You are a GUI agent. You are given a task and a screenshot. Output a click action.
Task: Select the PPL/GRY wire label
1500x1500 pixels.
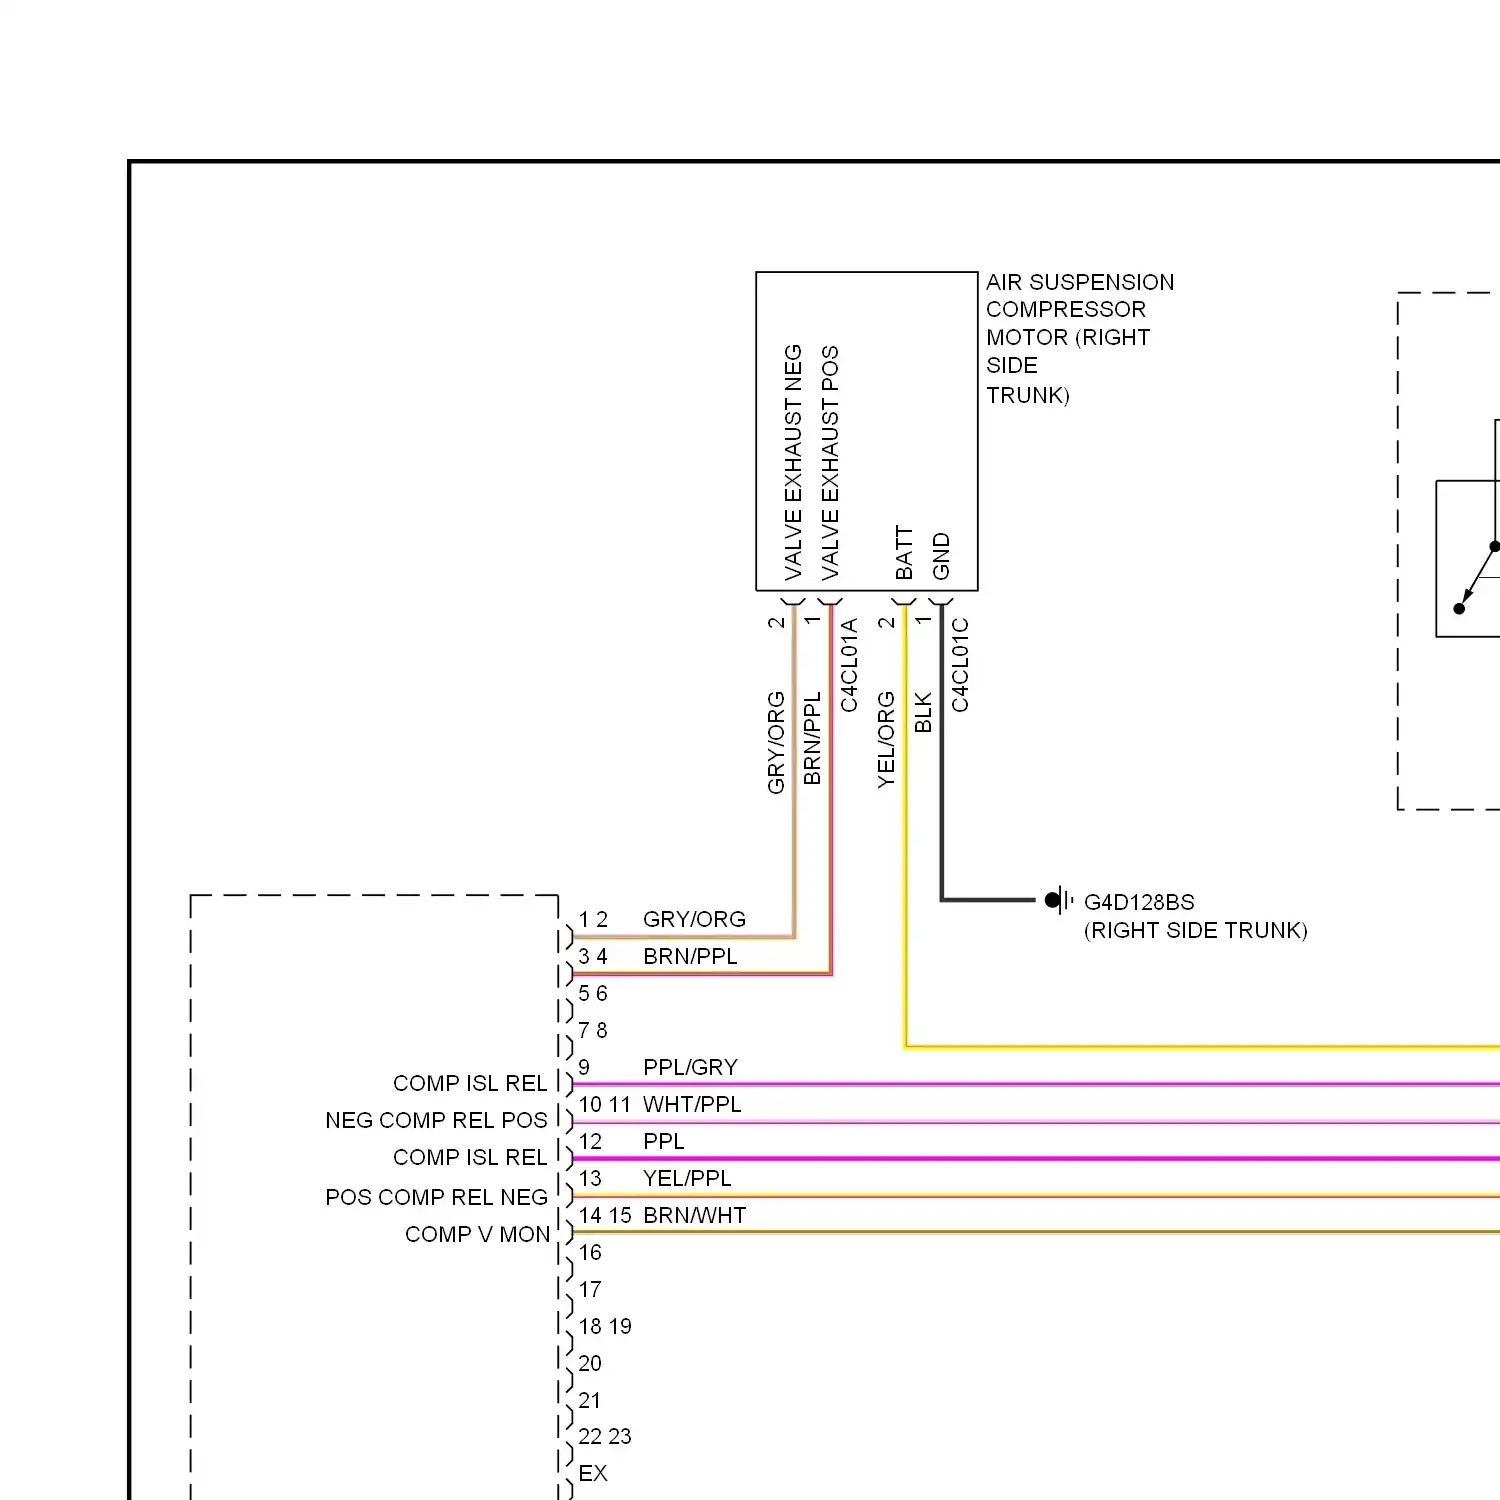point(690,1067)
